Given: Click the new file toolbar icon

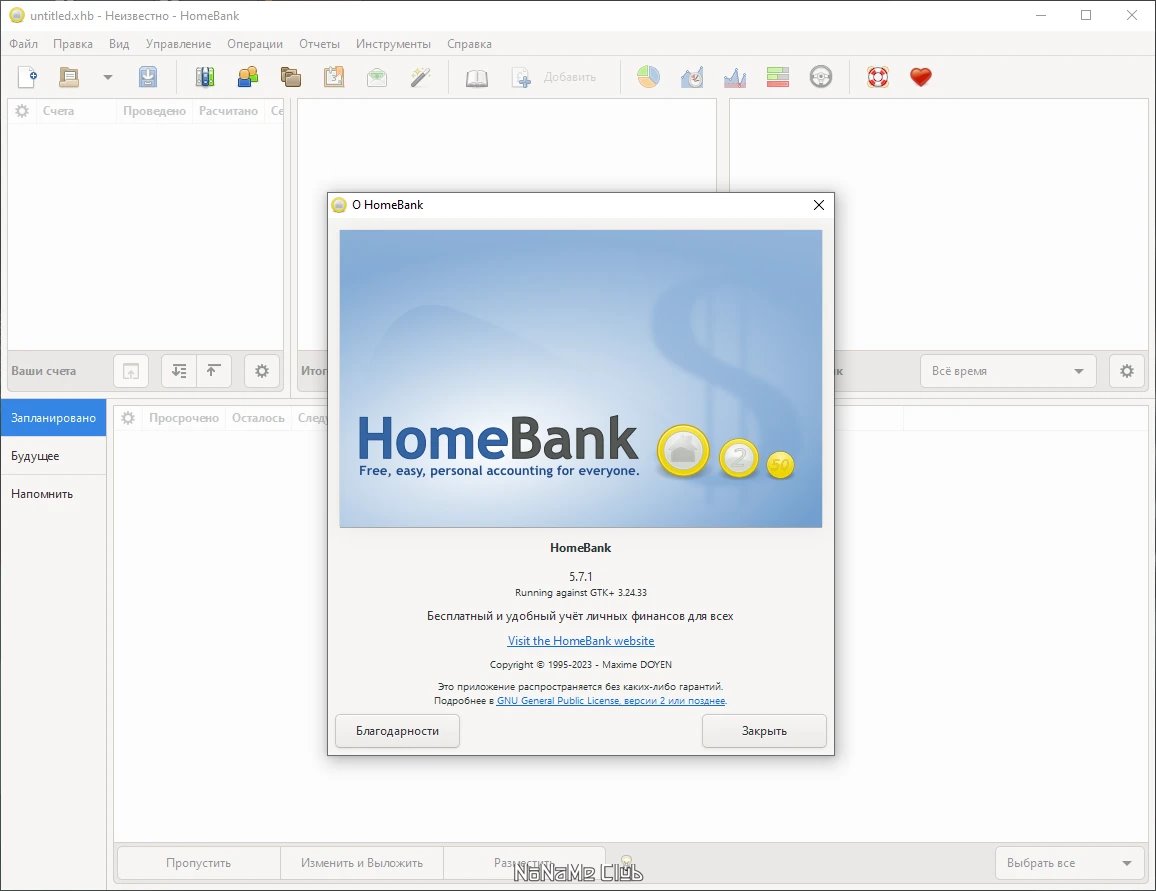Looking at the screenshot, I should pyautogui.click(x=27, y=77).
